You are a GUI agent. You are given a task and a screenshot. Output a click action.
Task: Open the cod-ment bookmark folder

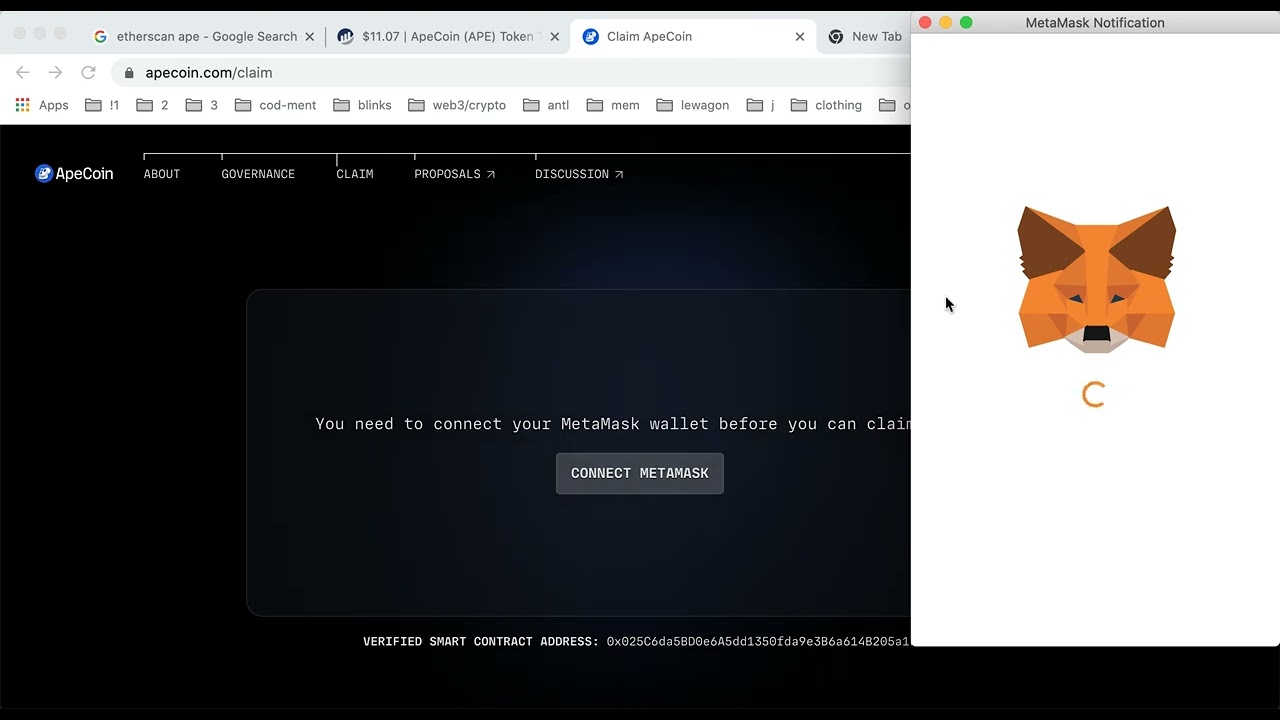click(x=275, y=105)
